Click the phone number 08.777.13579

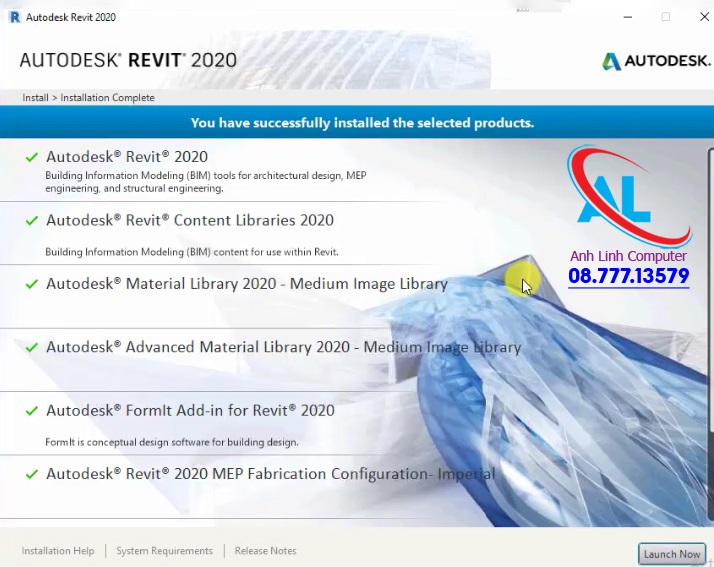628,276
